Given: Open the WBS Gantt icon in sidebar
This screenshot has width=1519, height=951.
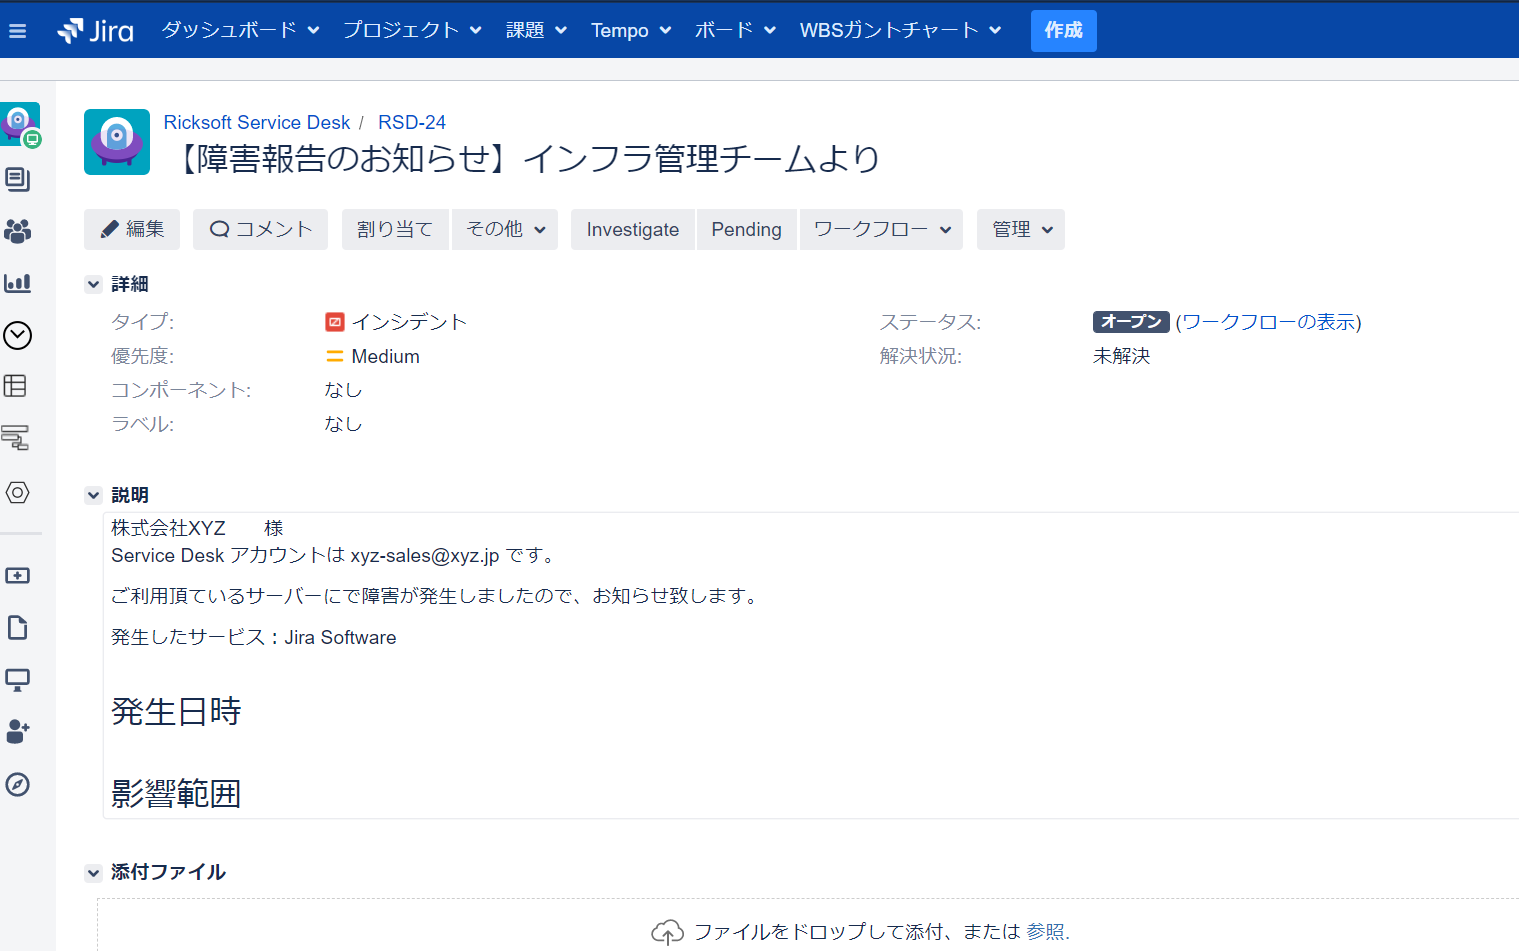Looking at the screenshot, I should tap(15, 437).
